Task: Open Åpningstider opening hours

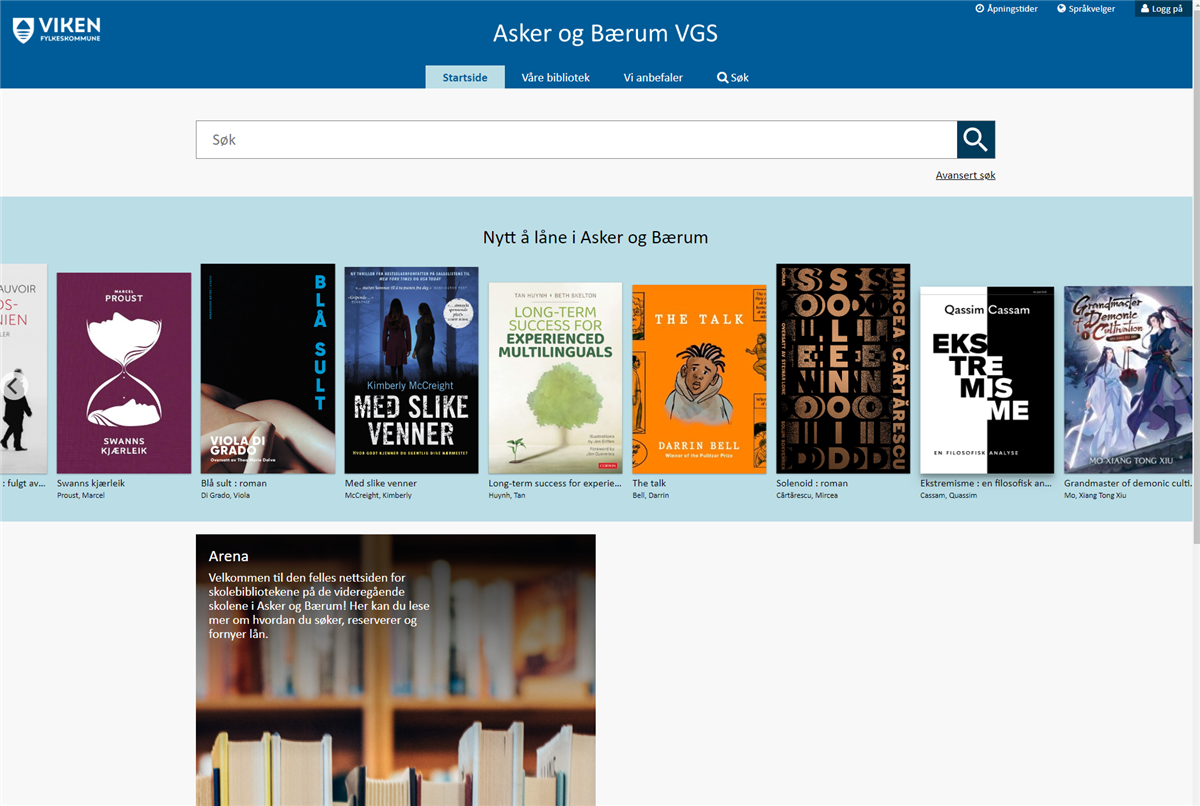Action: [1006, 9]
